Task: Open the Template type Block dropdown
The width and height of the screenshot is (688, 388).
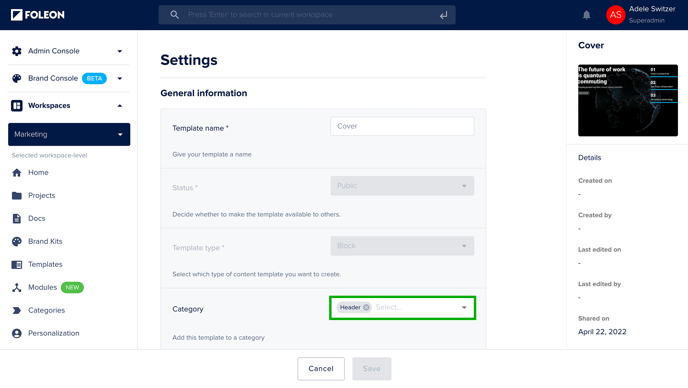Action: (x=402, y=246)
